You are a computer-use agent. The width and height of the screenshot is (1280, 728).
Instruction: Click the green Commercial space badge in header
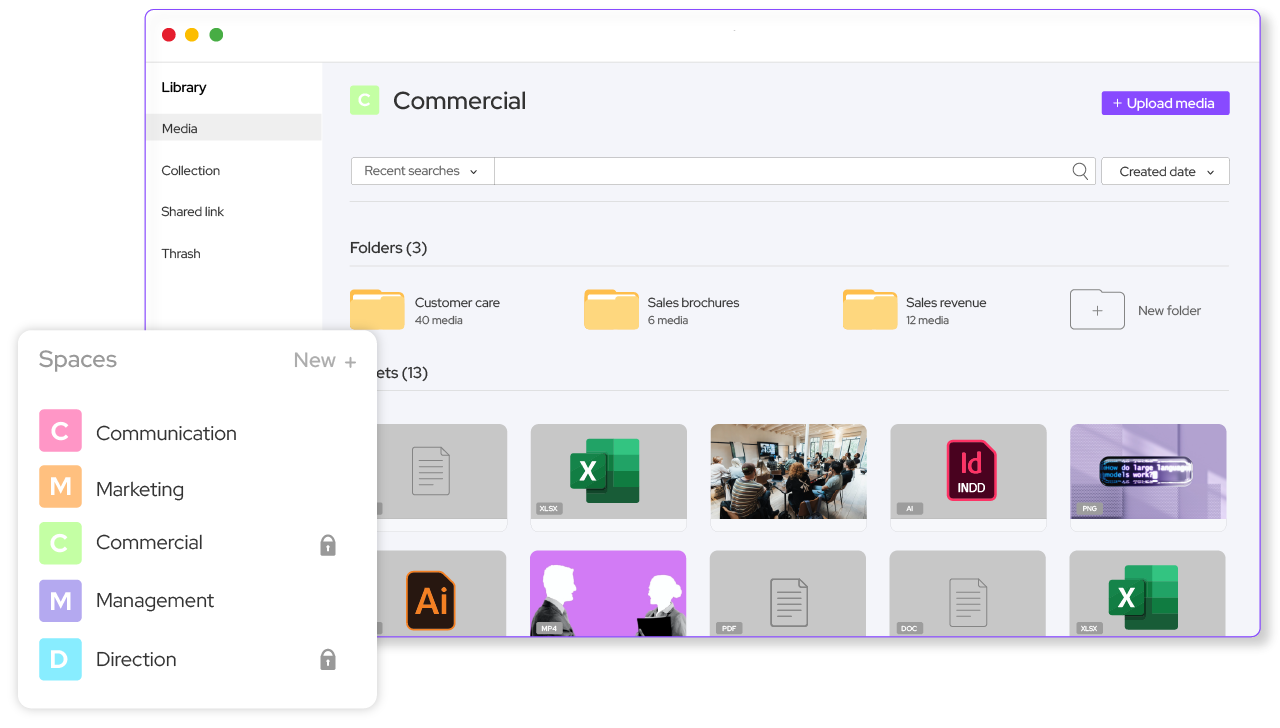click(364, 100)
